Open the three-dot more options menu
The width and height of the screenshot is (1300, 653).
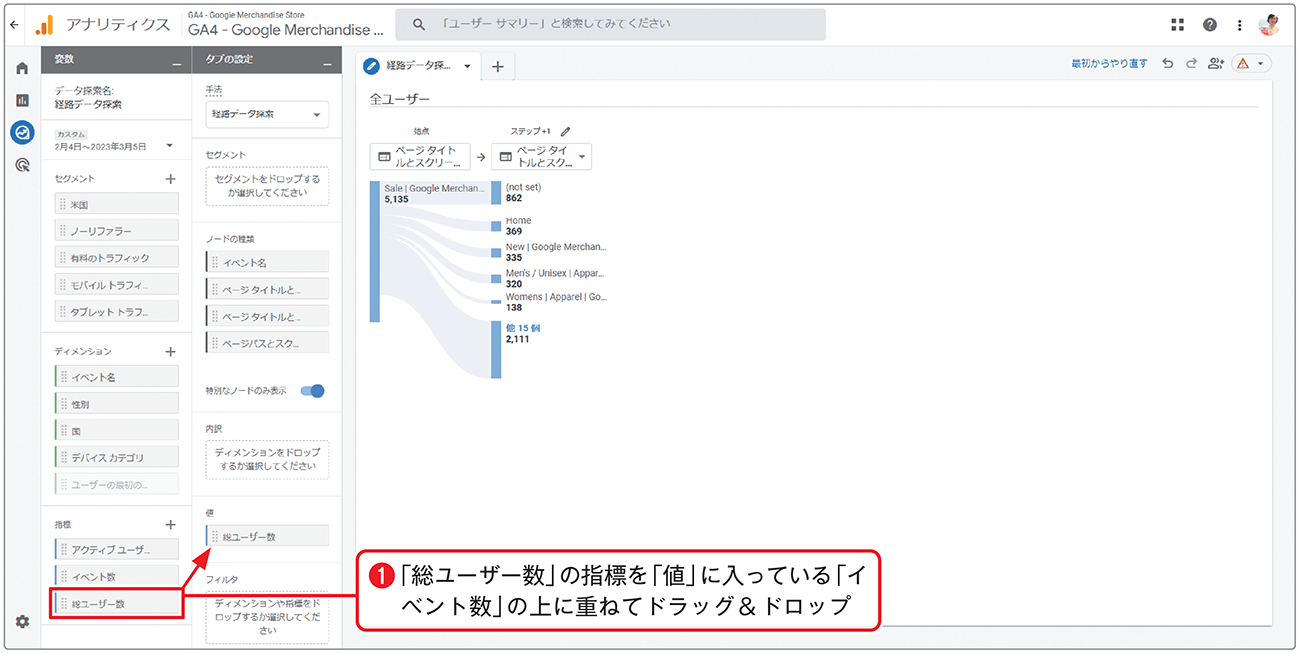[x=1240, y=25]
